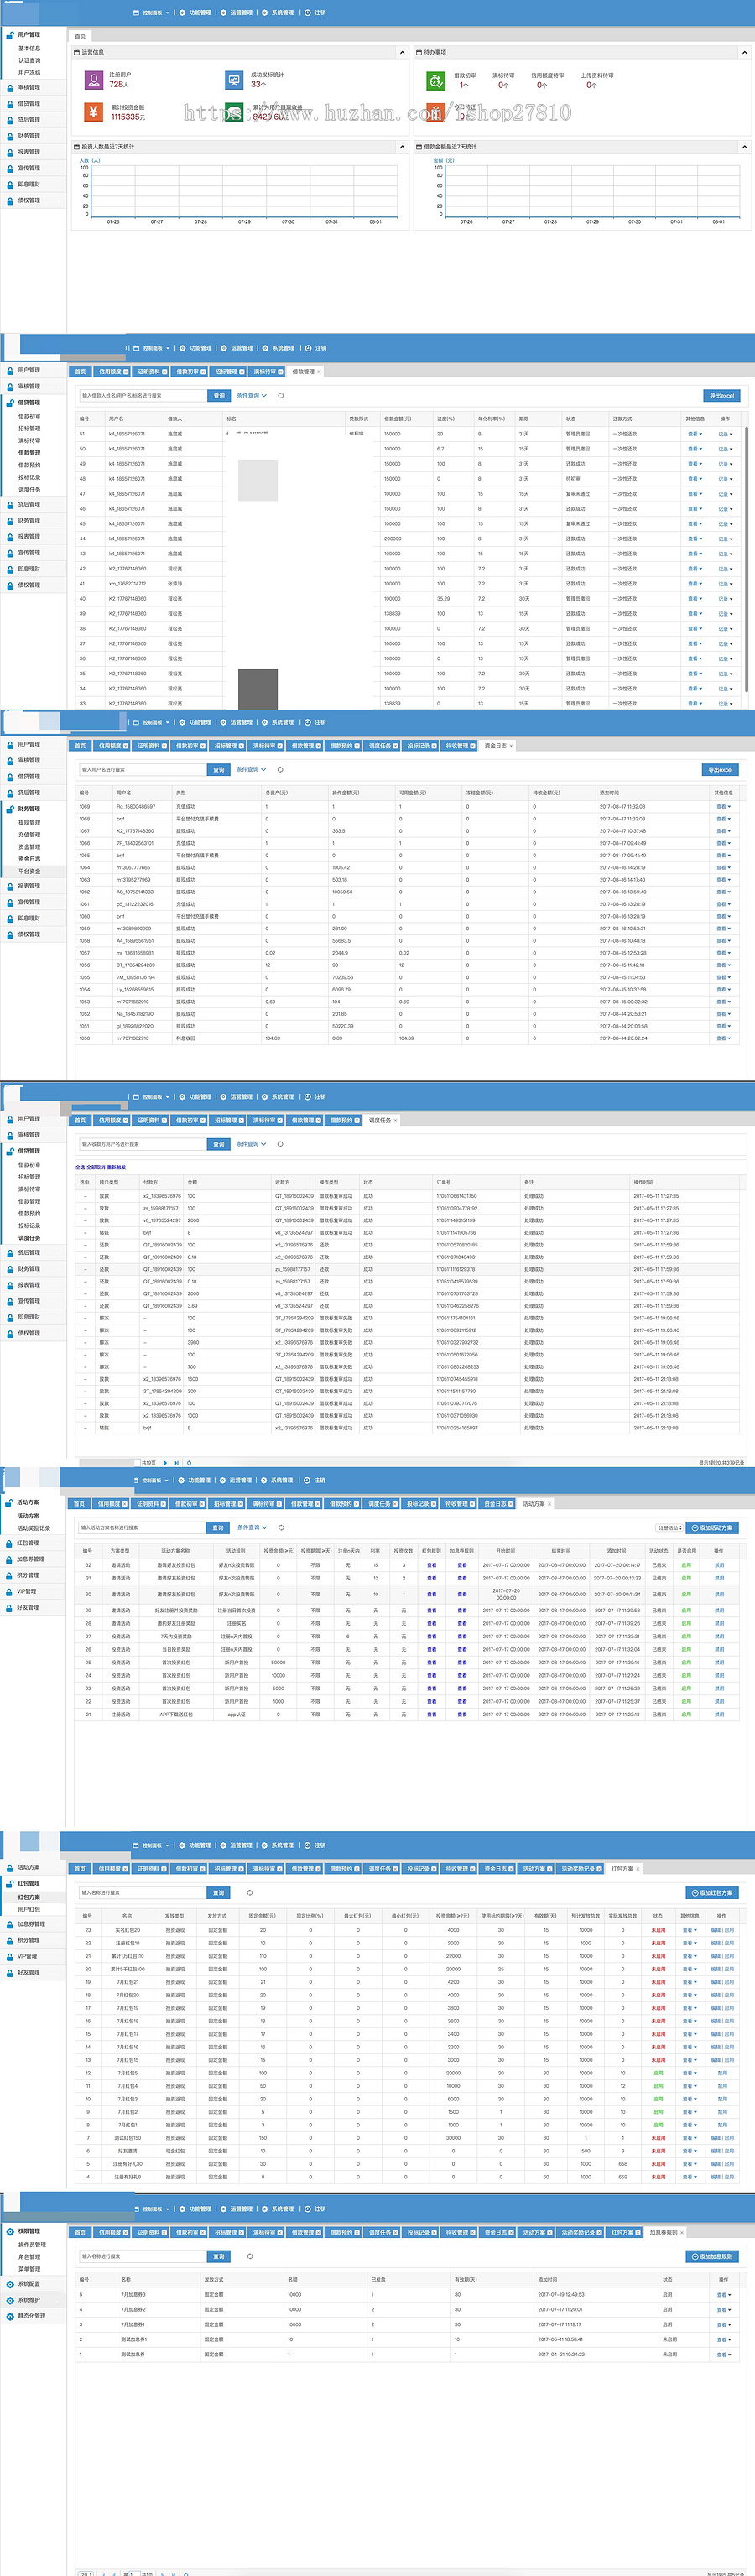This screenshot has width=755, height=2576.
Task: Select 提现管理 in 资金日志 screen sidebar
Action: (30, 822)
